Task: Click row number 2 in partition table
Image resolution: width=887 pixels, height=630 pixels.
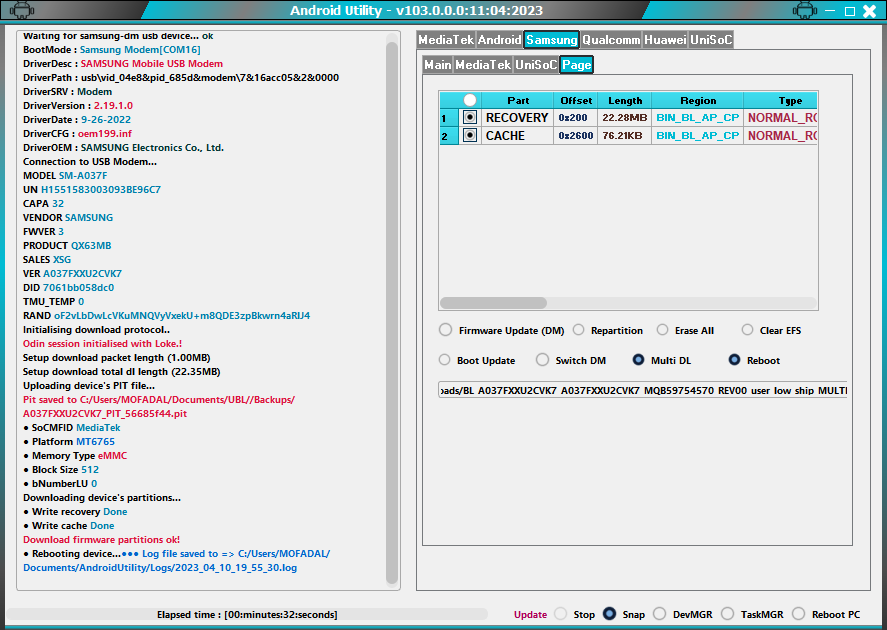Action: pos(449,136)
